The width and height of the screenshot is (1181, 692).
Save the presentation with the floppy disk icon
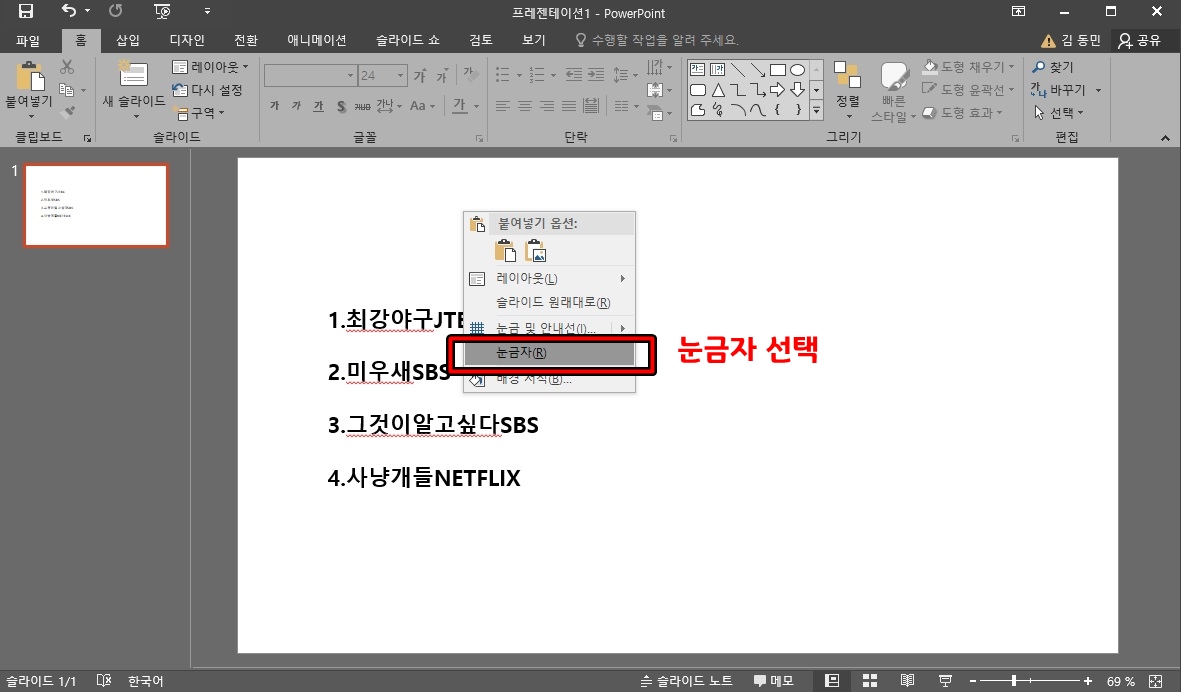(26, 11)
